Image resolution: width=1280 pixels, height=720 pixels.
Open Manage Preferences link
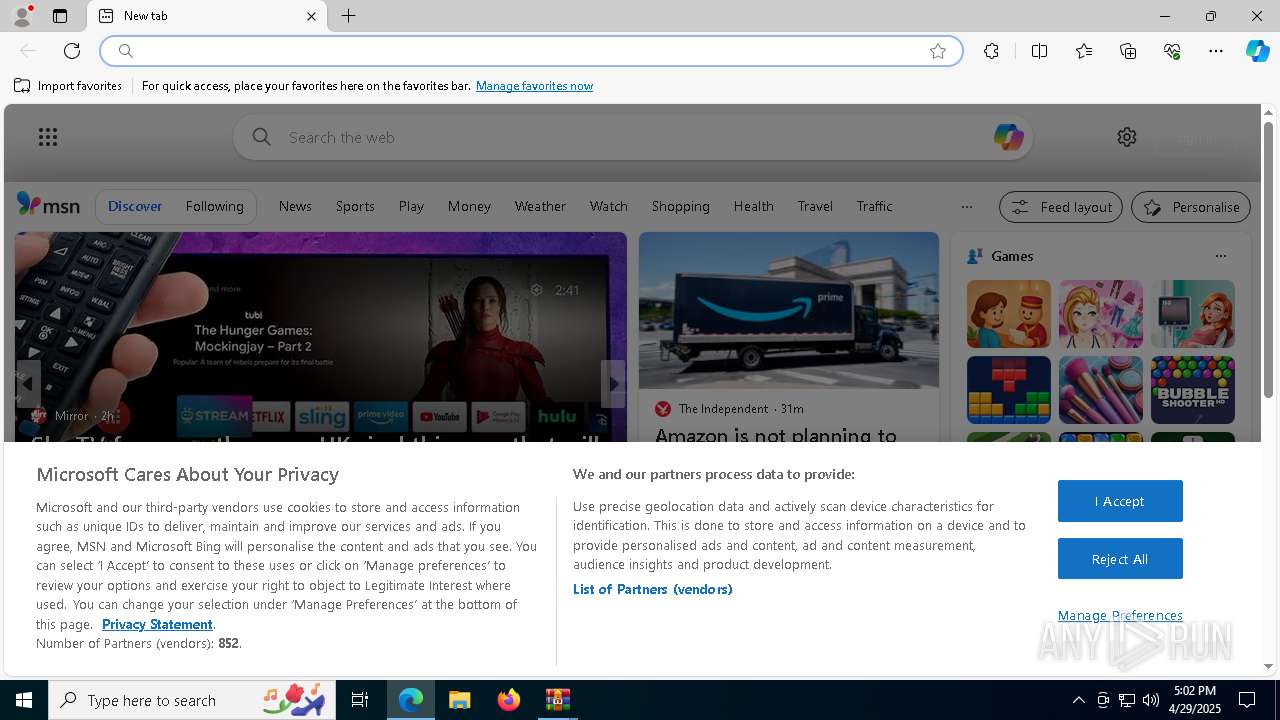pyautogui.click(x=1120, y=615)
